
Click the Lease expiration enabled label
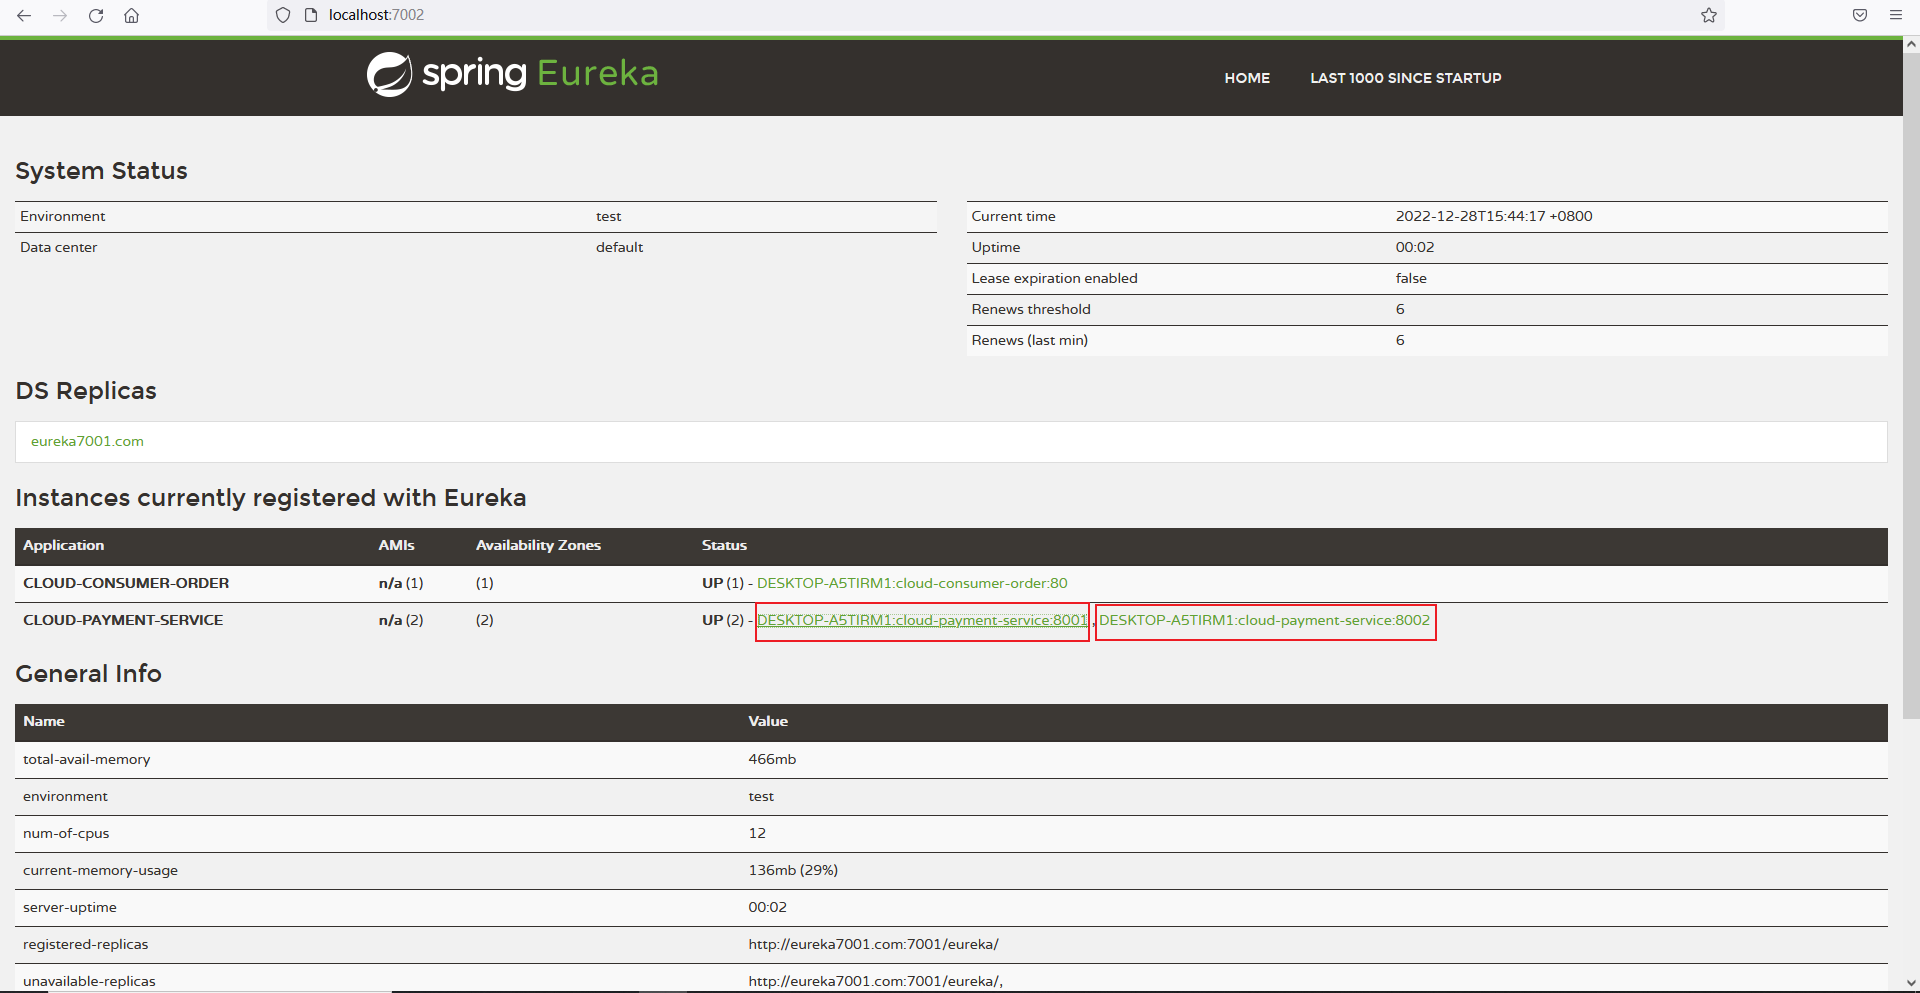click(x=1054, y=278)
